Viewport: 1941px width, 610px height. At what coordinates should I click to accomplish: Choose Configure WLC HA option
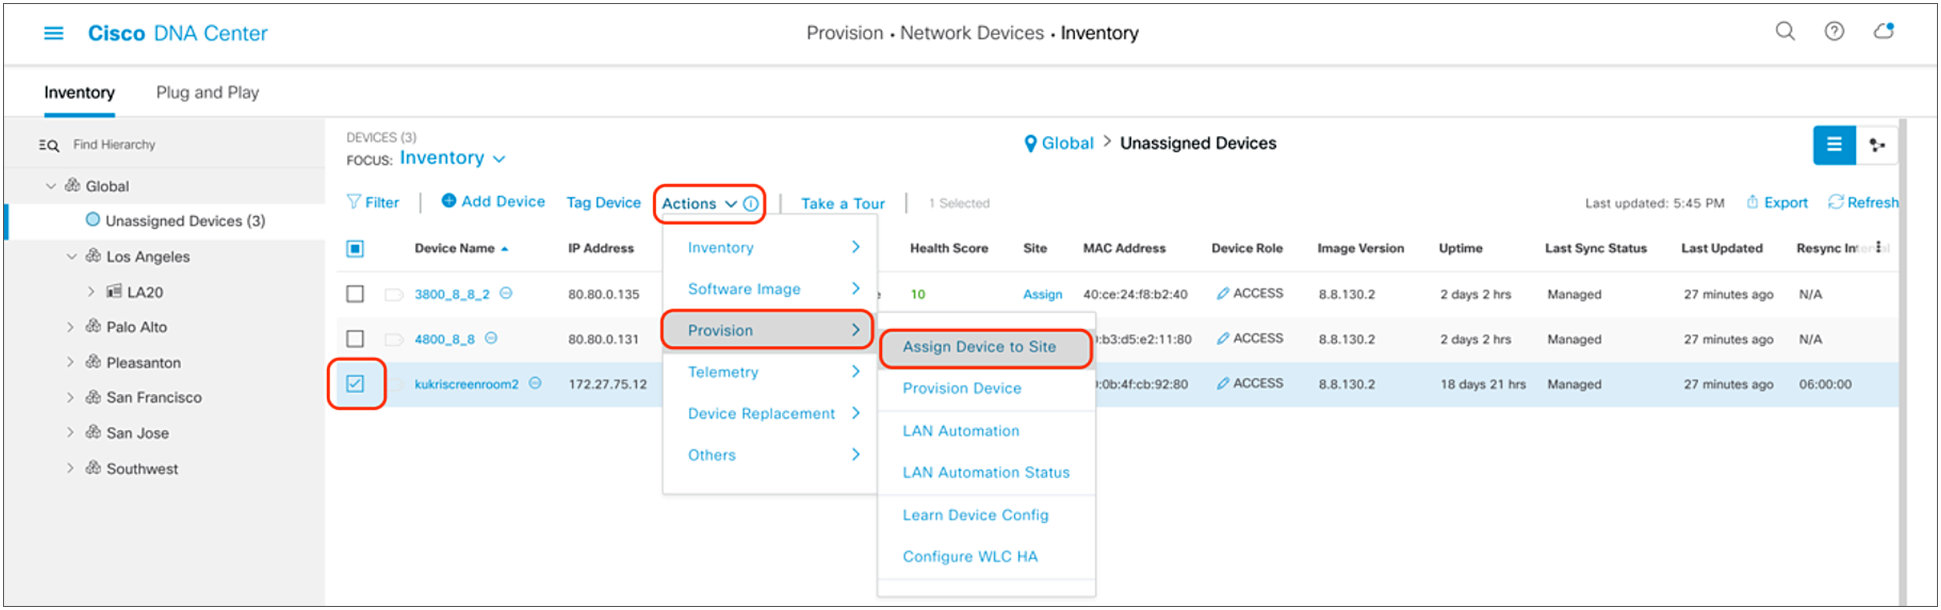coord(986,557)
